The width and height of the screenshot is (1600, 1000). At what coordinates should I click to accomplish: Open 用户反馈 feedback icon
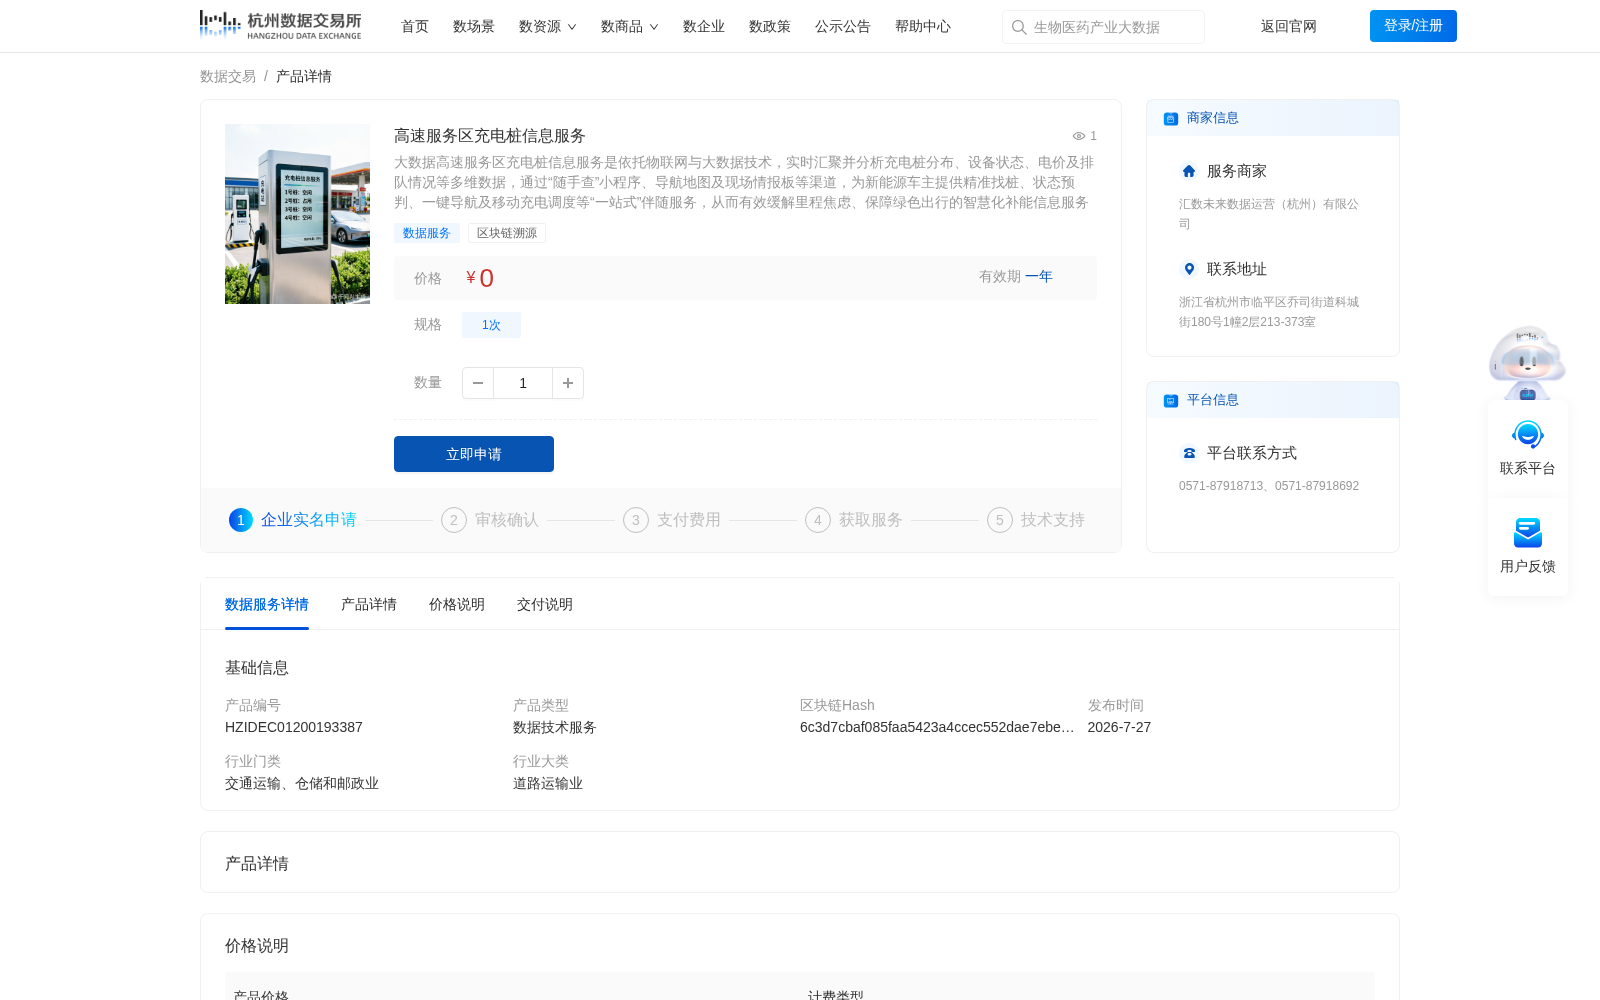1528,533
